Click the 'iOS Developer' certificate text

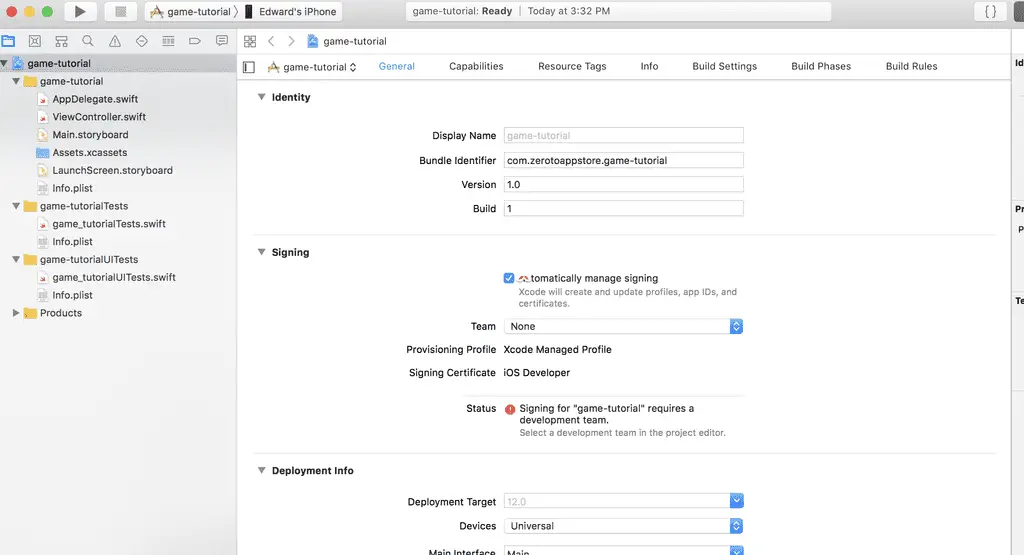coord(536,373)
